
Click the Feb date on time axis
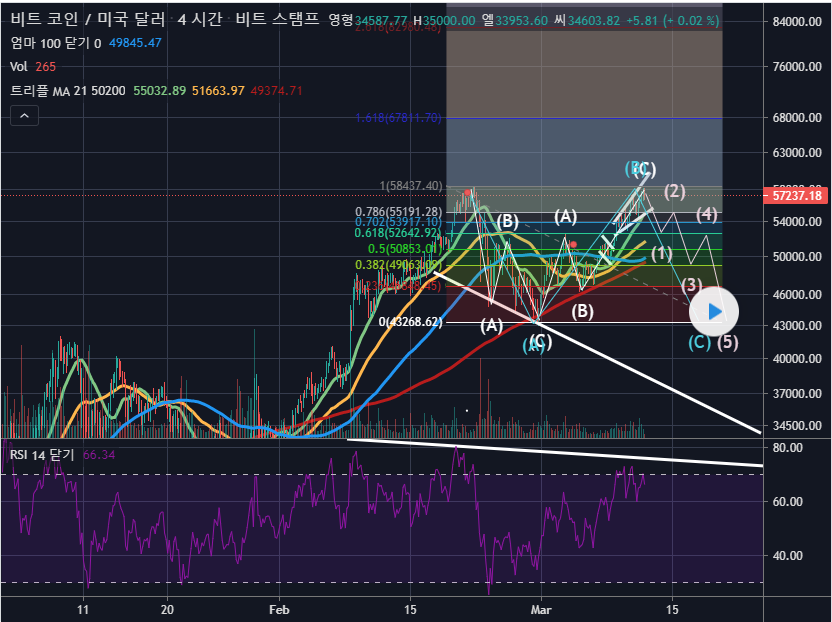pos(279,609)
